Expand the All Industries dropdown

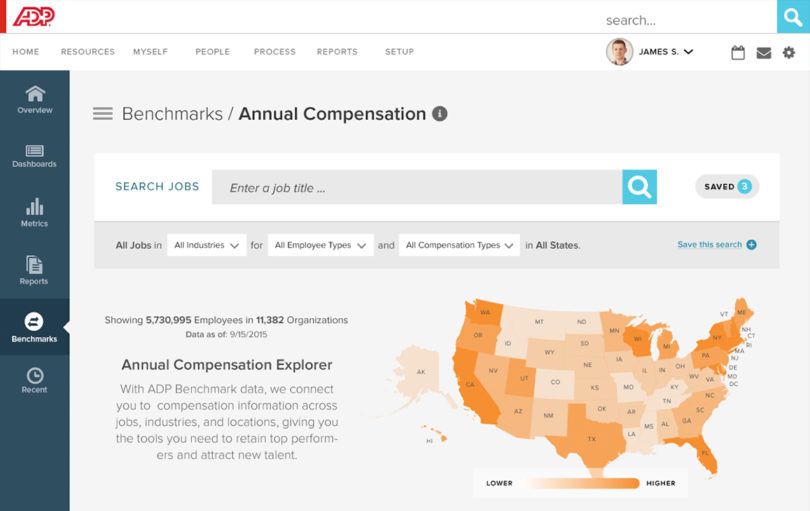tap(206, 245)
